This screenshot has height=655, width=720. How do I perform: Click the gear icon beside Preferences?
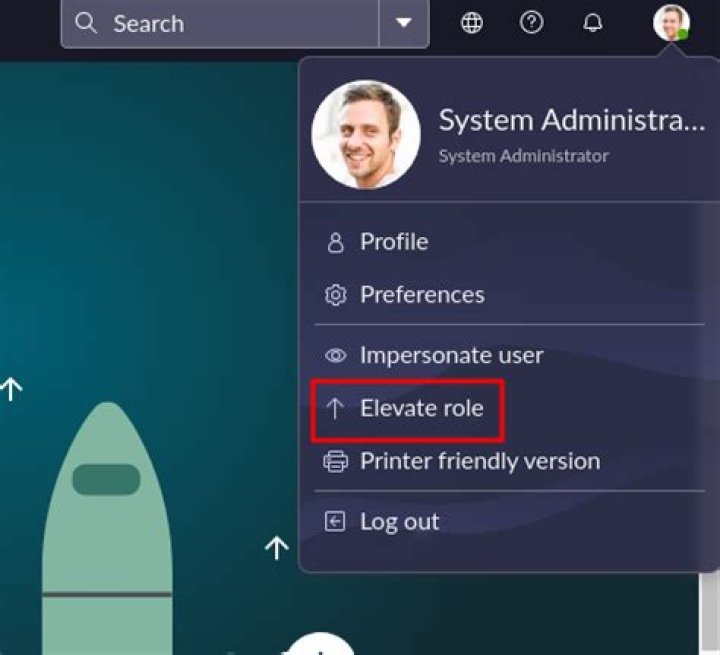pyautogui.click(x=336, y=295)
